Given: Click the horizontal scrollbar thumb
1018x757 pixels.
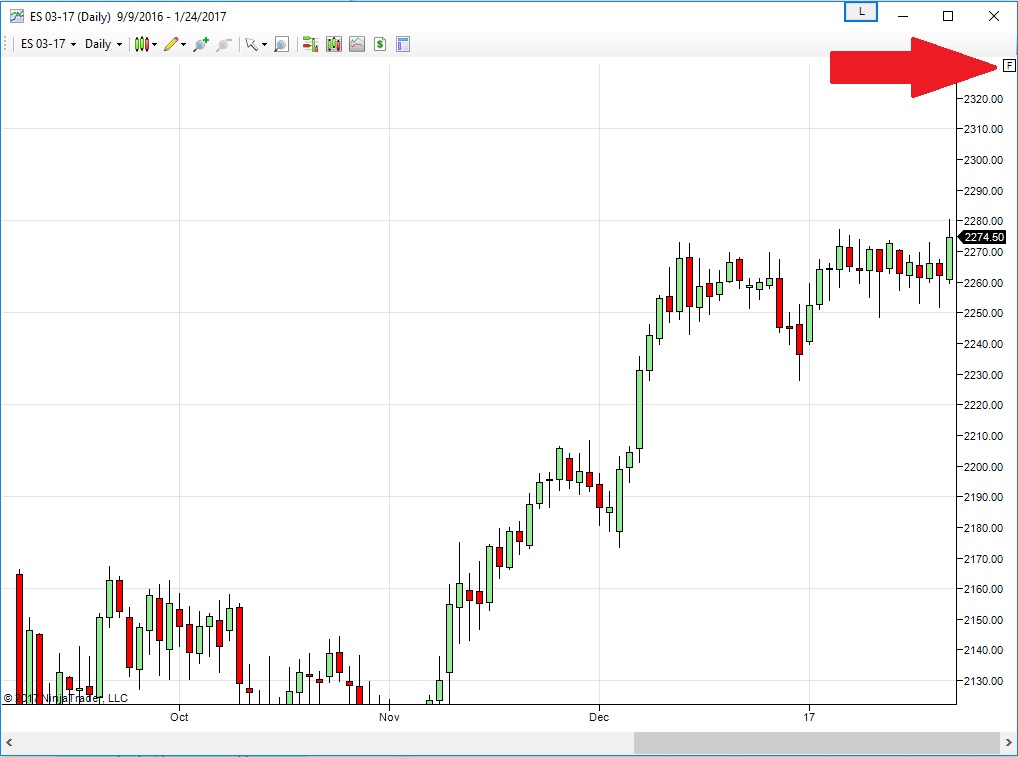Looking at the screenshot, I should [x=817, y=742].
